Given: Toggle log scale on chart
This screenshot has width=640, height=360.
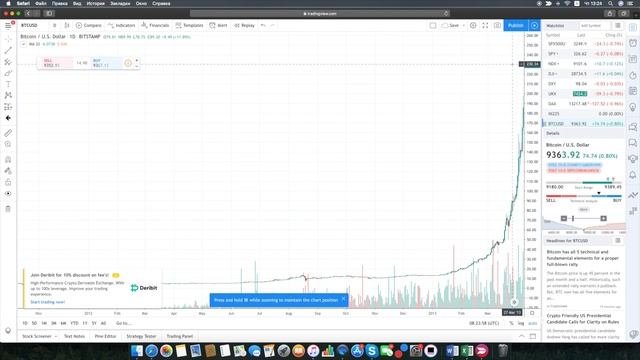Looking at the screenshot, I should [521, 323].
